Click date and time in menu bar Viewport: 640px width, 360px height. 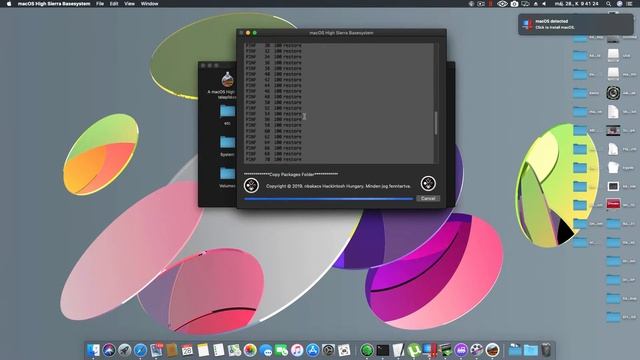click(577, 4)
